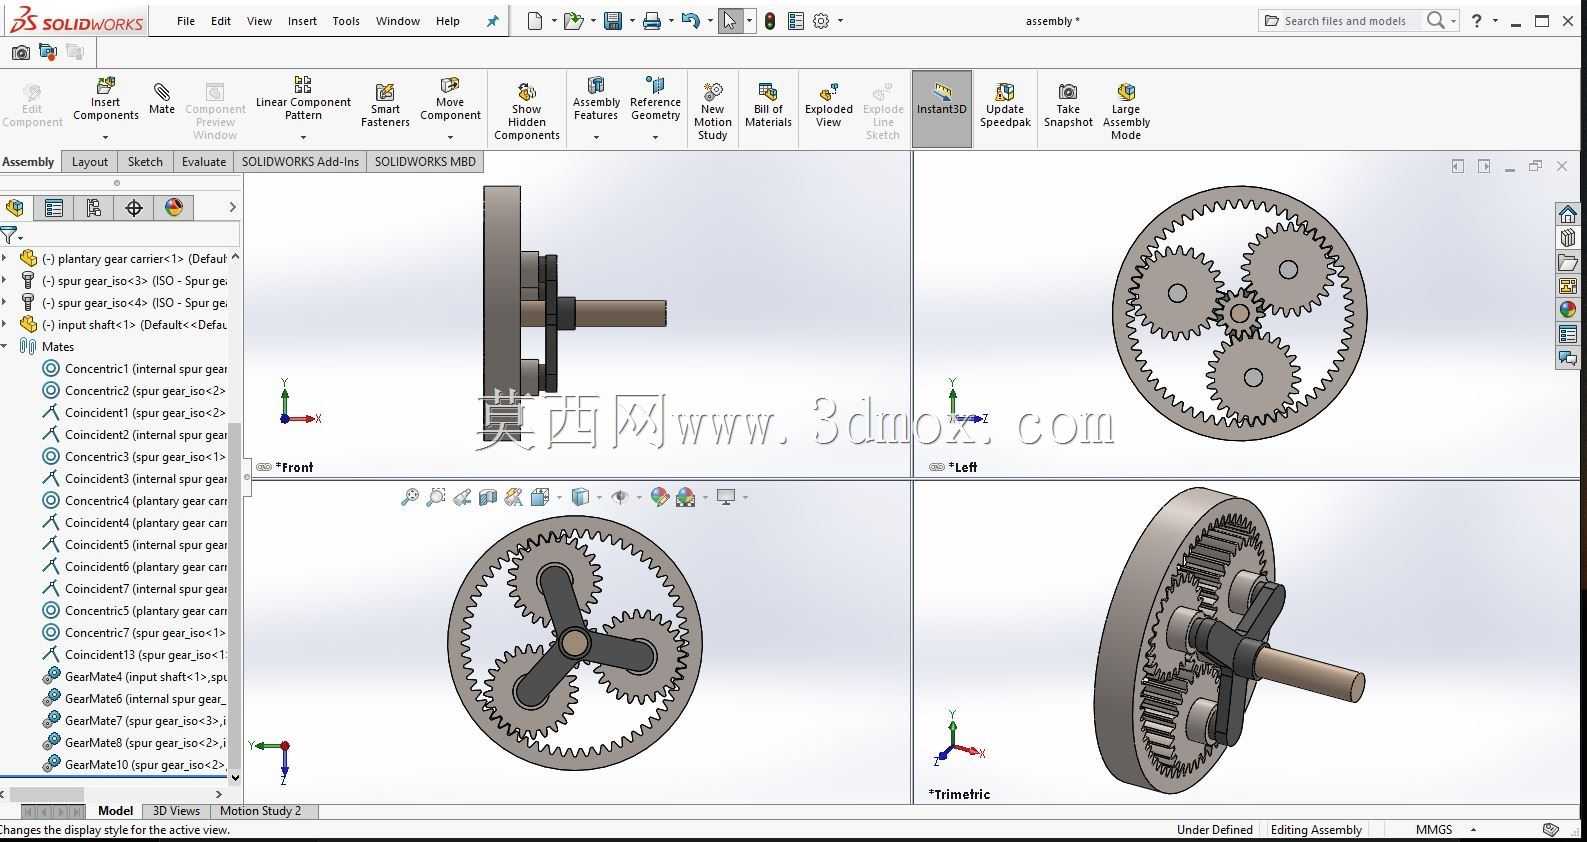The width and height of the screenshot is (1587, 842).
Task: Click the Help question mark icon
Action: [x=1477, y=21]
